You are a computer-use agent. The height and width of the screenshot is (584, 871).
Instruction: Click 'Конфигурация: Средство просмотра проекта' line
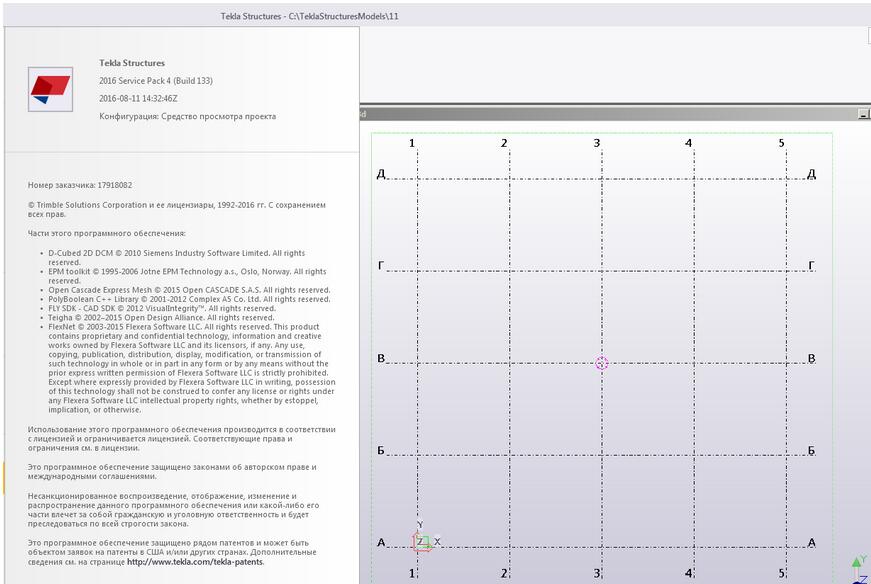tap(188, 116)
